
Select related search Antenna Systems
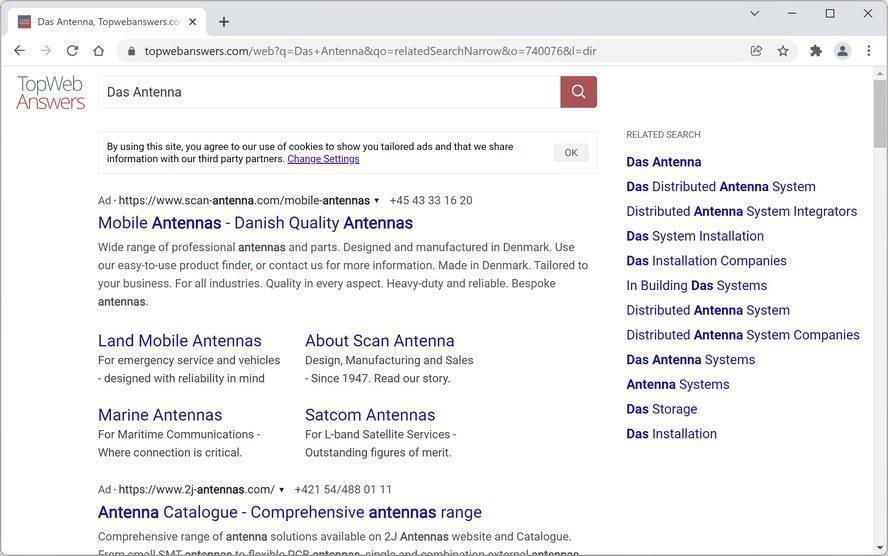pos(678,384)
